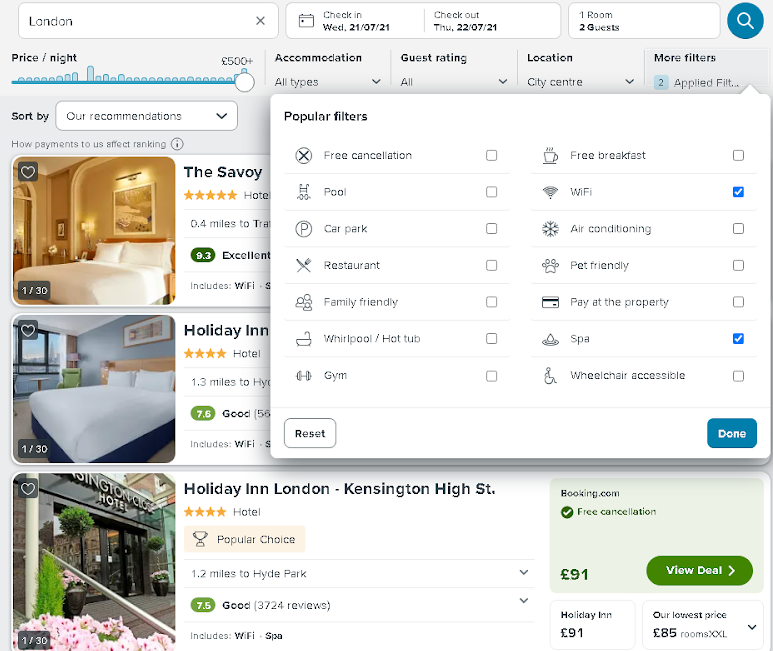Click the Pool filter icon

(x=304, y=192)
